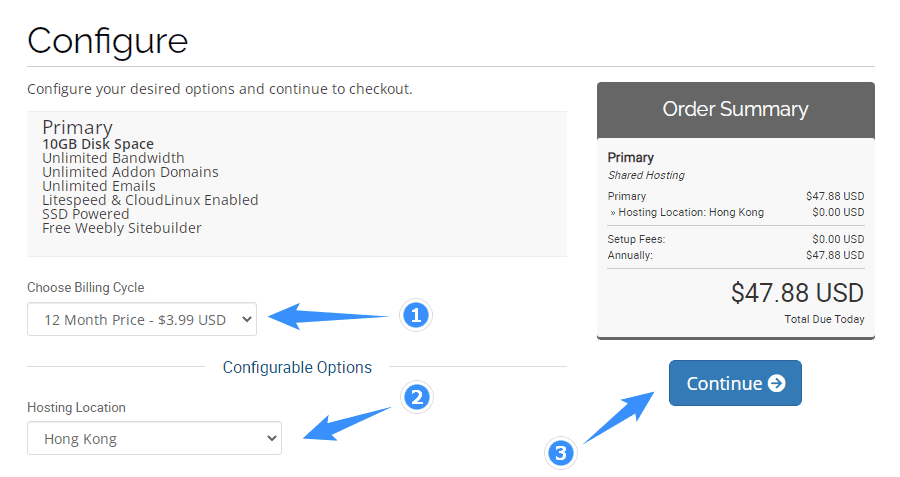Click the Hosting Location label
The height and width of the screenshot is (477, 900).
click(76, 408)
